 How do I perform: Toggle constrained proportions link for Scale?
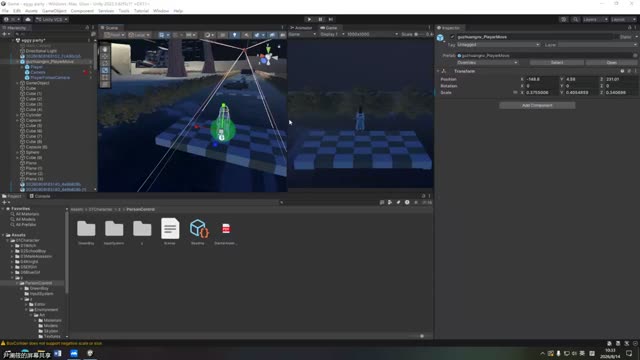pos(515,93)
